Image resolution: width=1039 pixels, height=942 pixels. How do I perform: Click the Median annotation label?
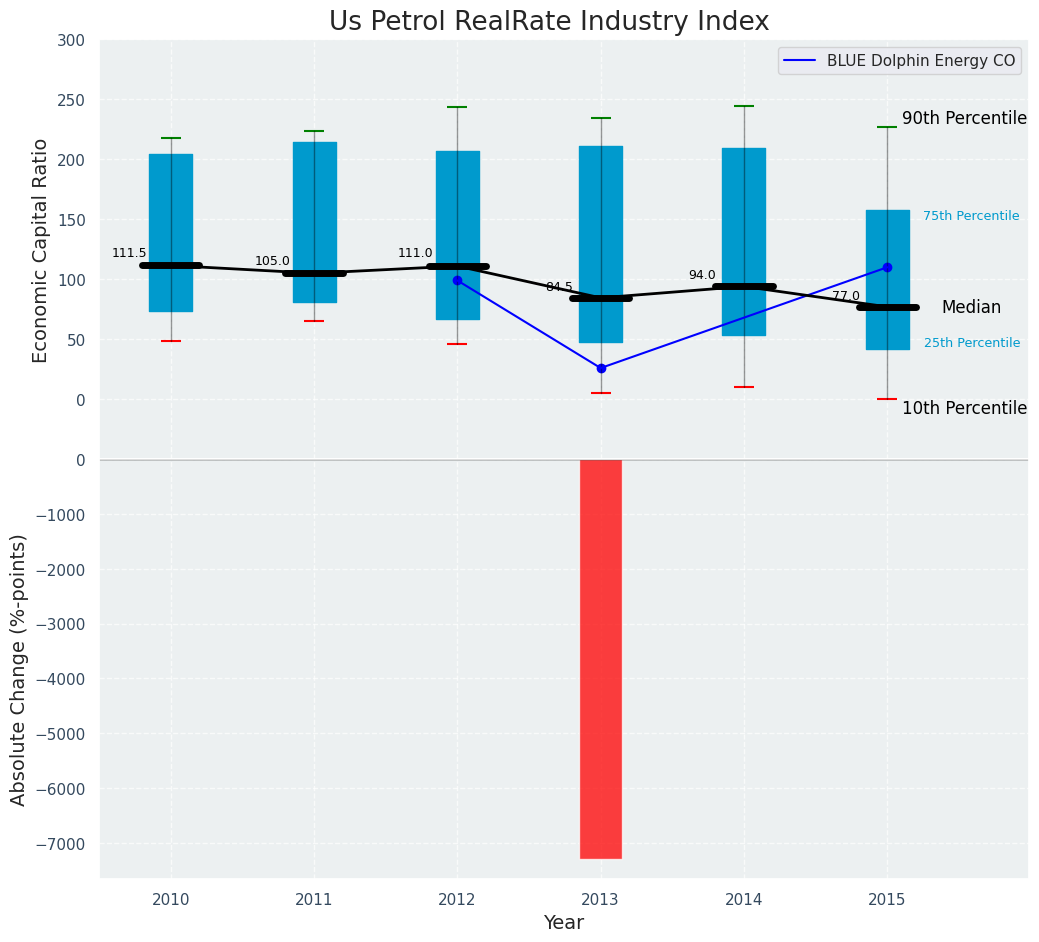pyautogui.click(x=971, y=307)
